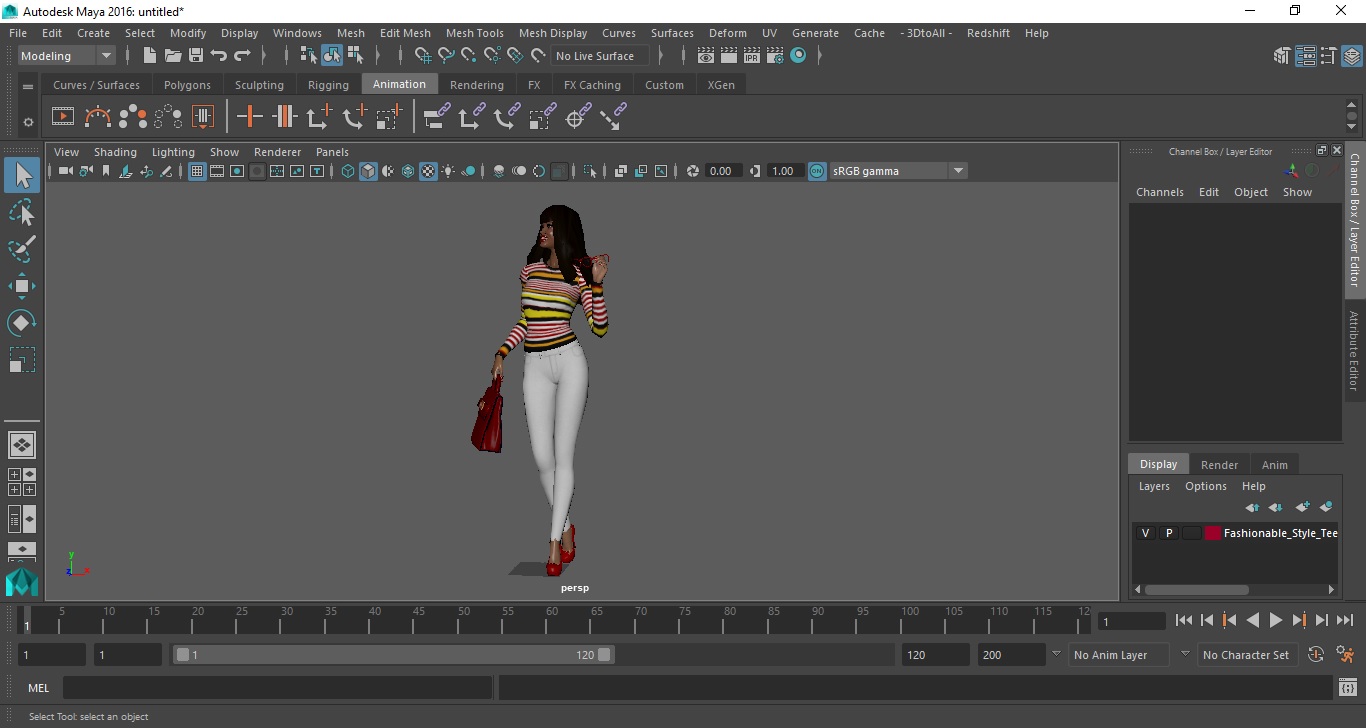
Task: Open No Character Set dropdown
Action: pos(1246,655)
